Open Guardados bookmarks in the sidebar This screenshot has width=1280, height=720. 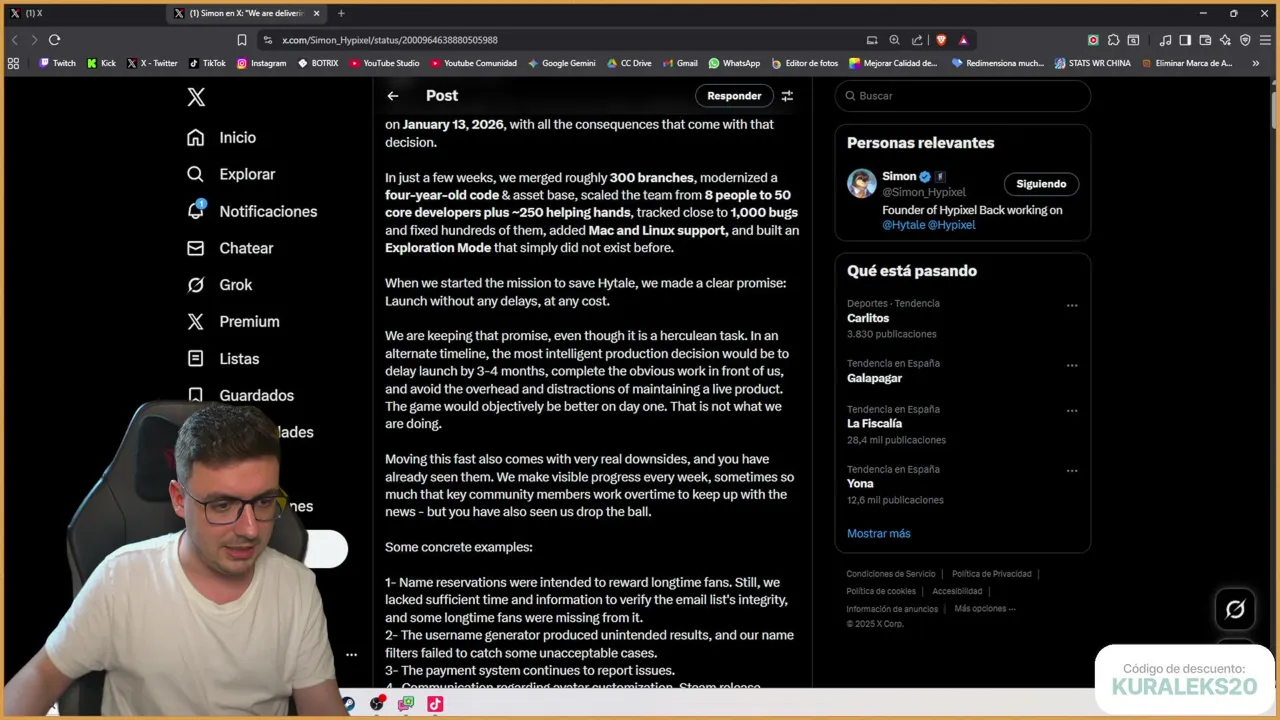241,395
